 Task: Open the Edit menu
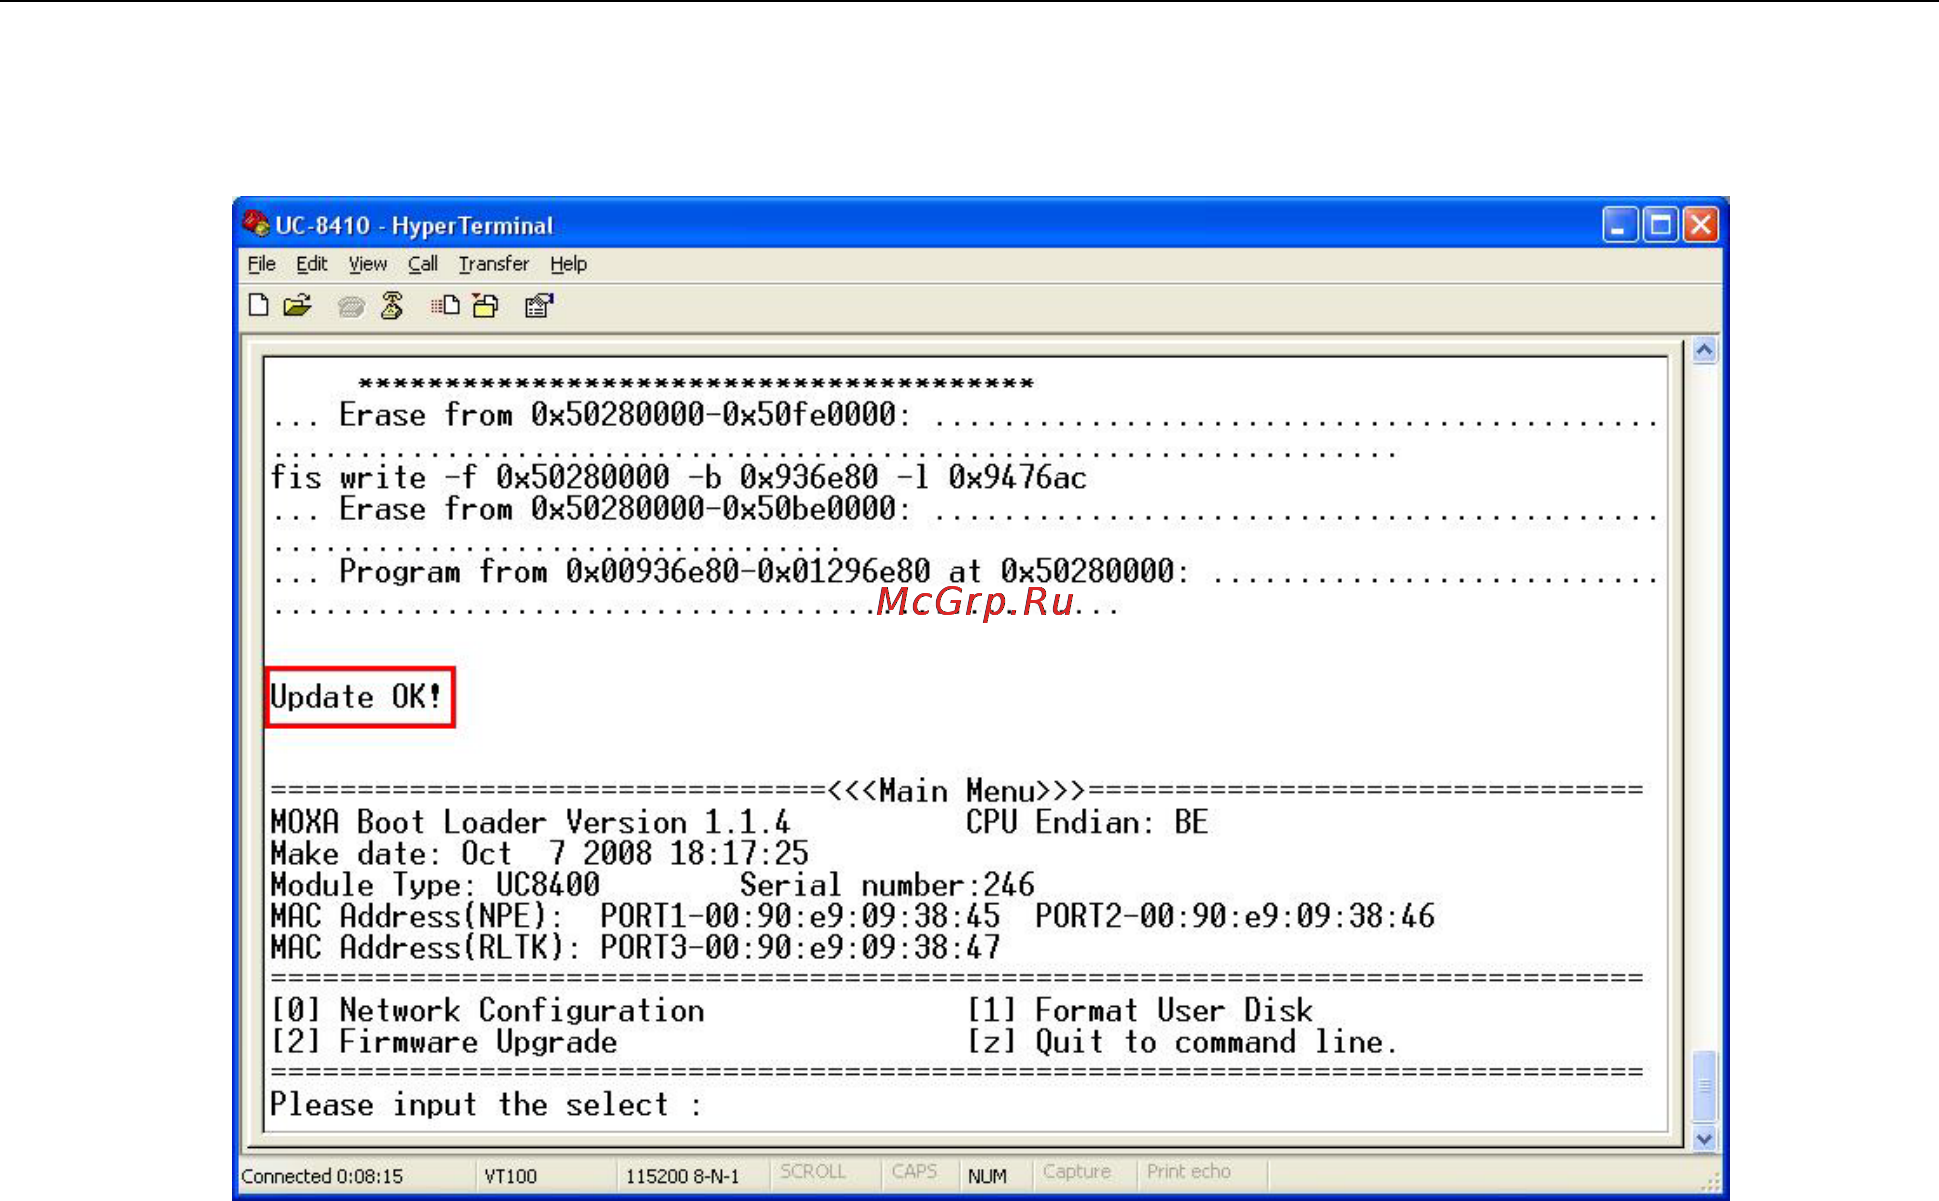(x=311, y=264)
